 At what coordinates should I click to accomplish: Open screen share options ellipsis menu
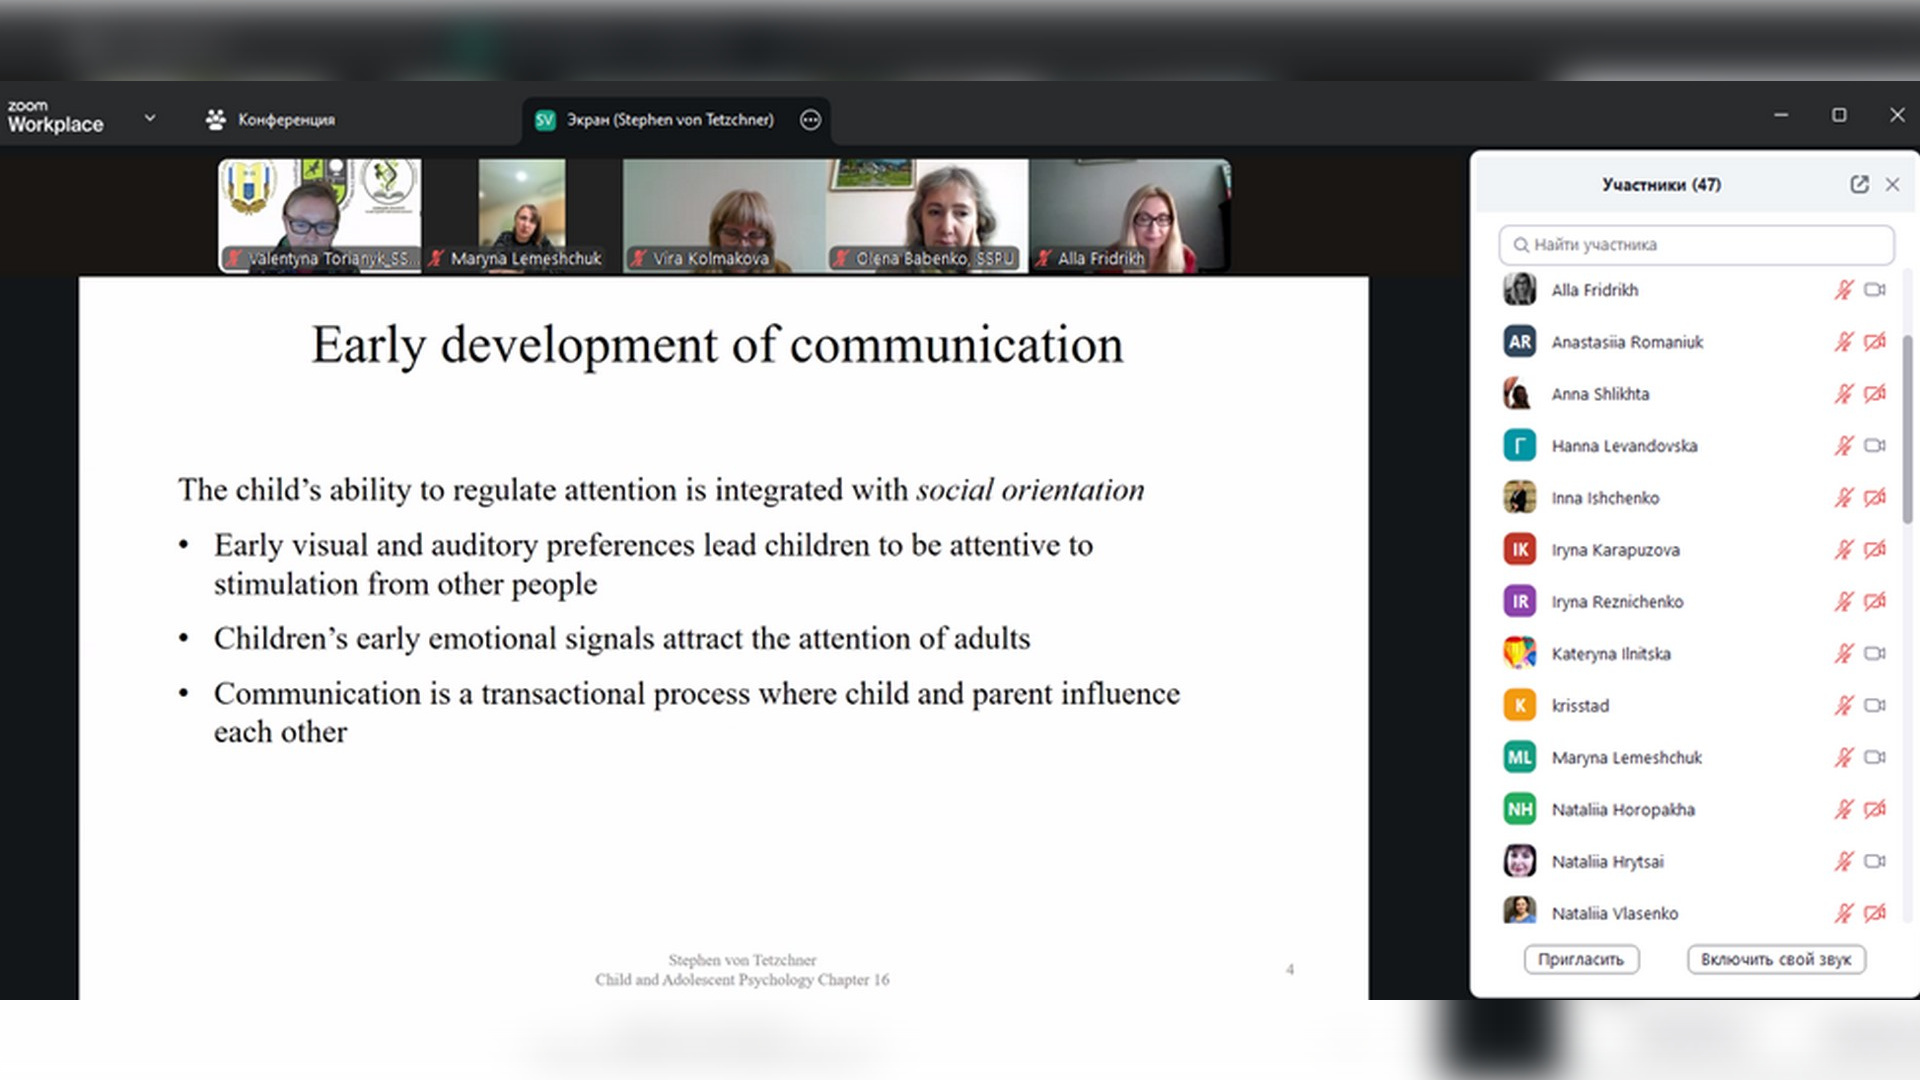[810, 120]
